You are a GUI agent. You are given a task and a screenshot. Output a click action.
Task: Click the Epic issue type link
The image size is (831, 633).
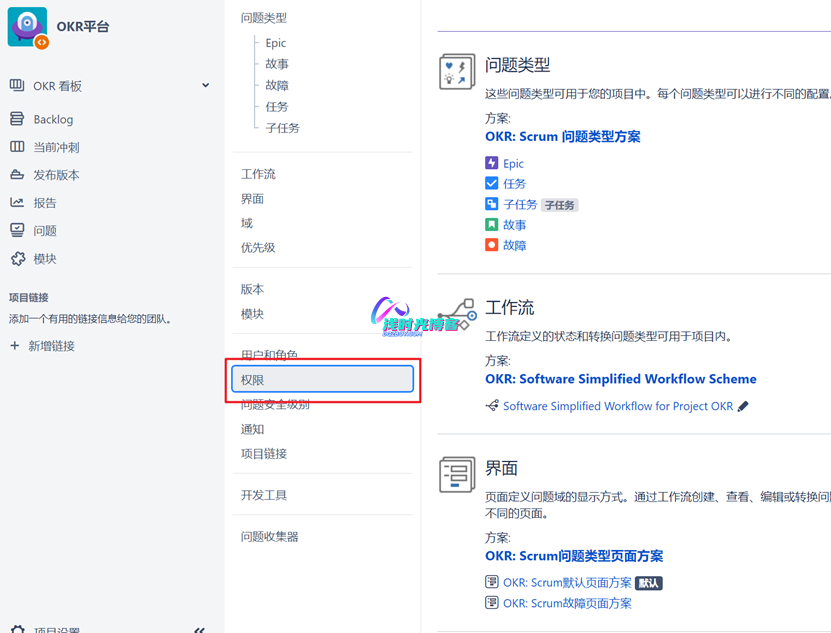(x=513, y=163)
